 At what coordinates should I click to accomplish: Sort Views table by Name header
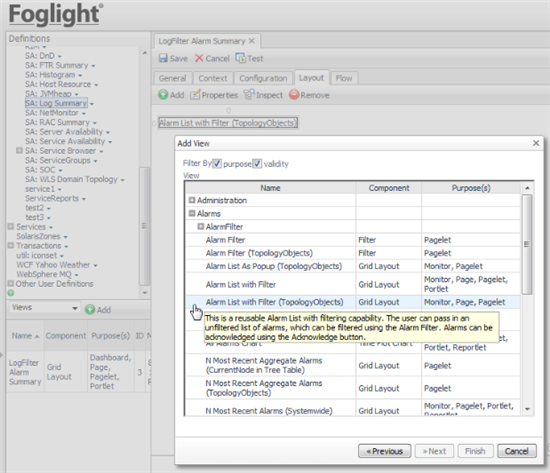point(25,336)
